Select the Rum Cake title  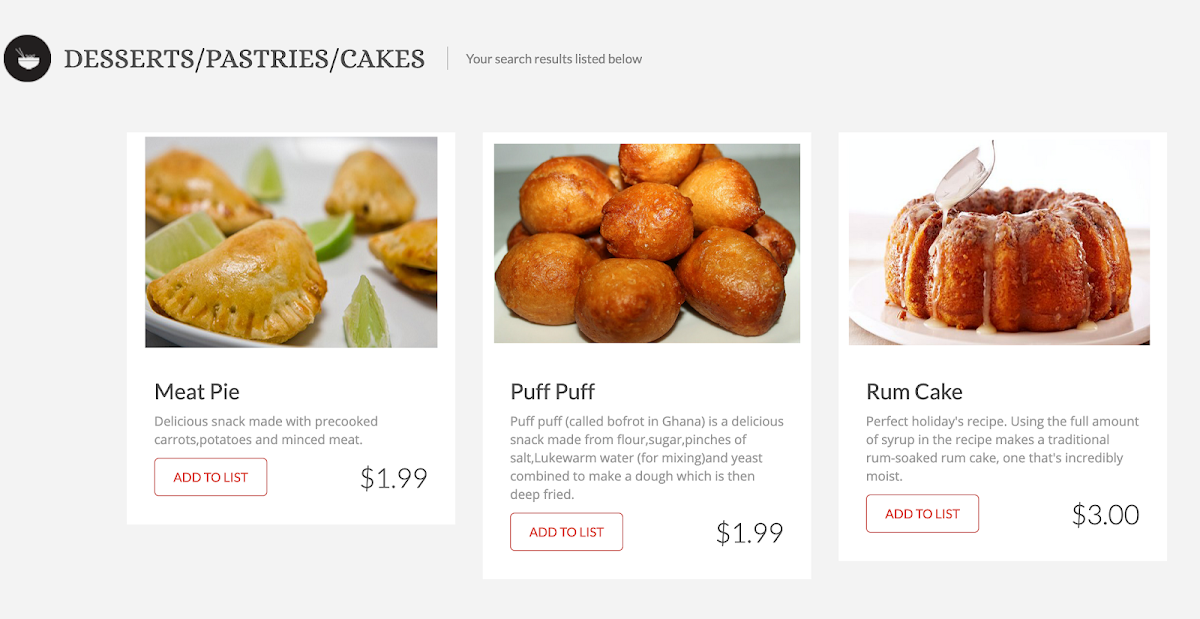tap(914, 391)
